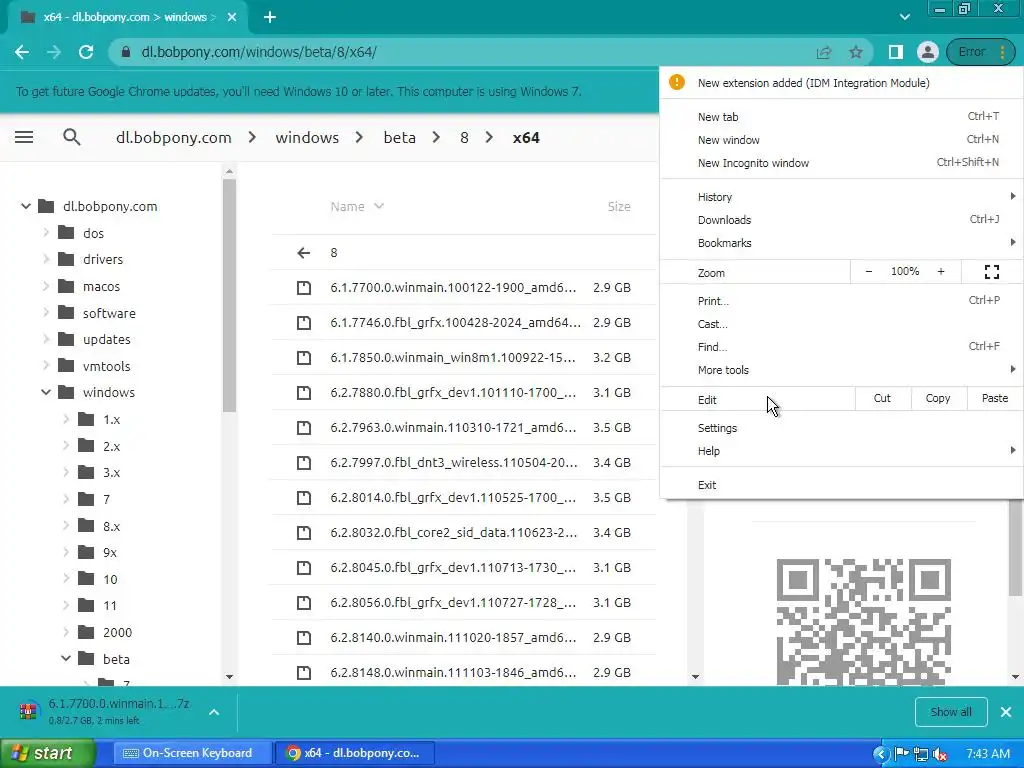This screenshot has height=768, width=1024.
Task: Click the beta breadcrumb link
Action: click(399, 138)
